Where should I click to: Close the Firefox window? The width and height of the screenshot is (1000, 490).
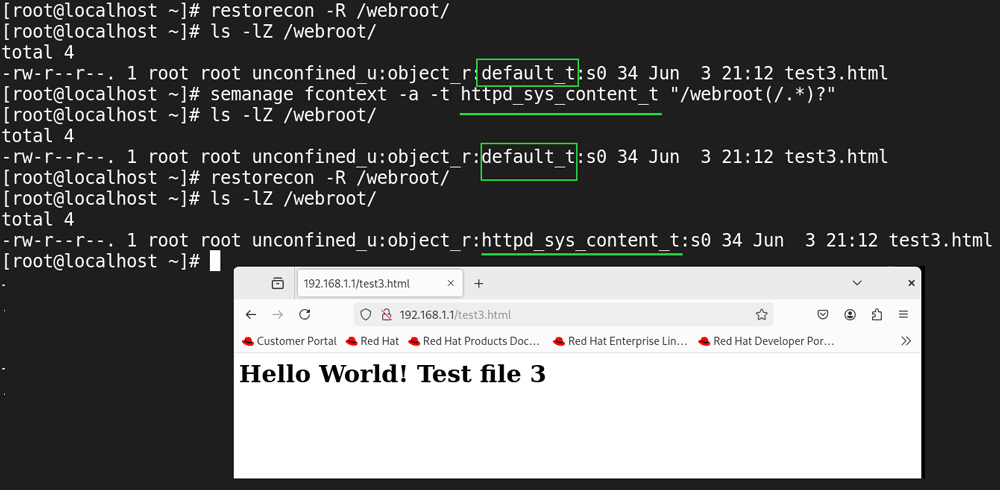coord(911,283)
